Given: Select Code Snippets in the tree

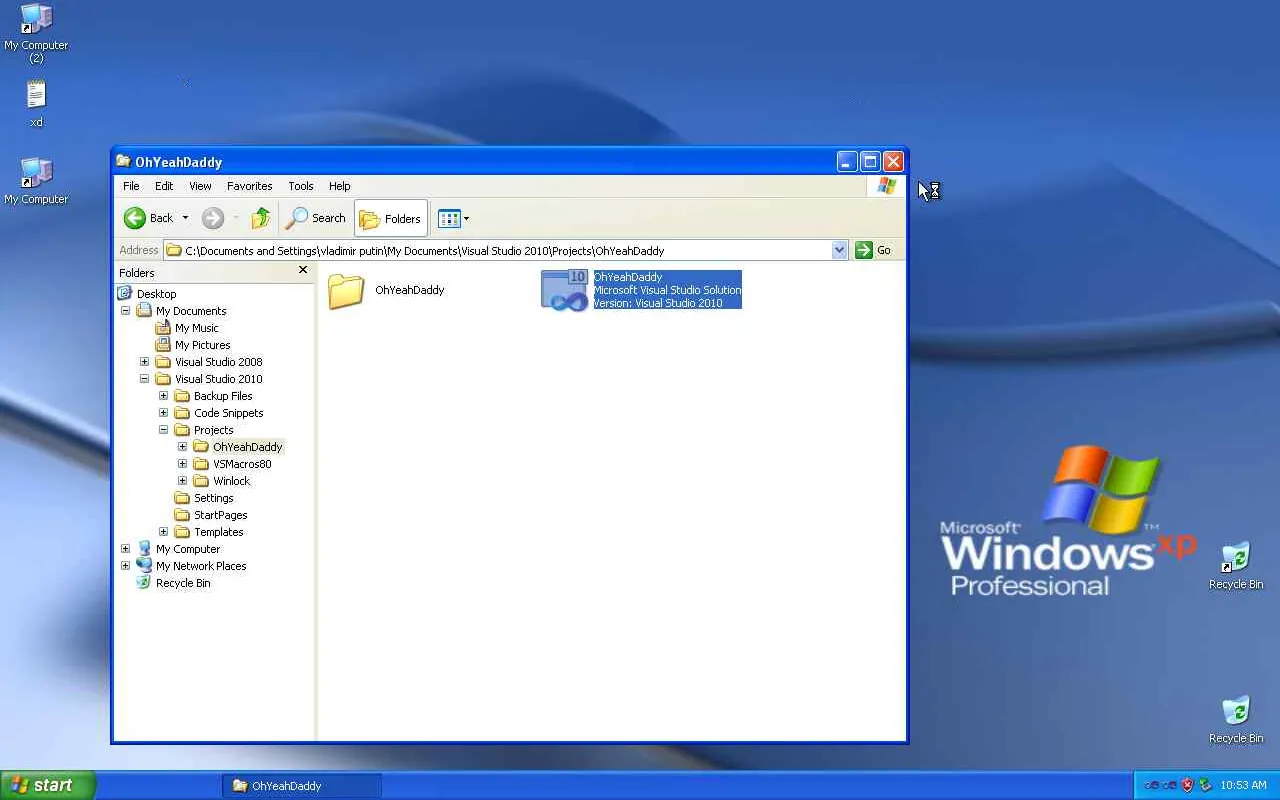Looking at the screenshot, I should point(228,413).
